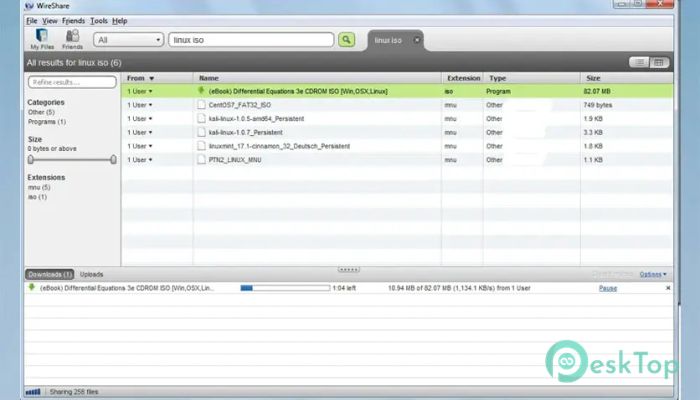The image size is (700, 400).
Task: Open the Tools menu
Action: [99, 21]
